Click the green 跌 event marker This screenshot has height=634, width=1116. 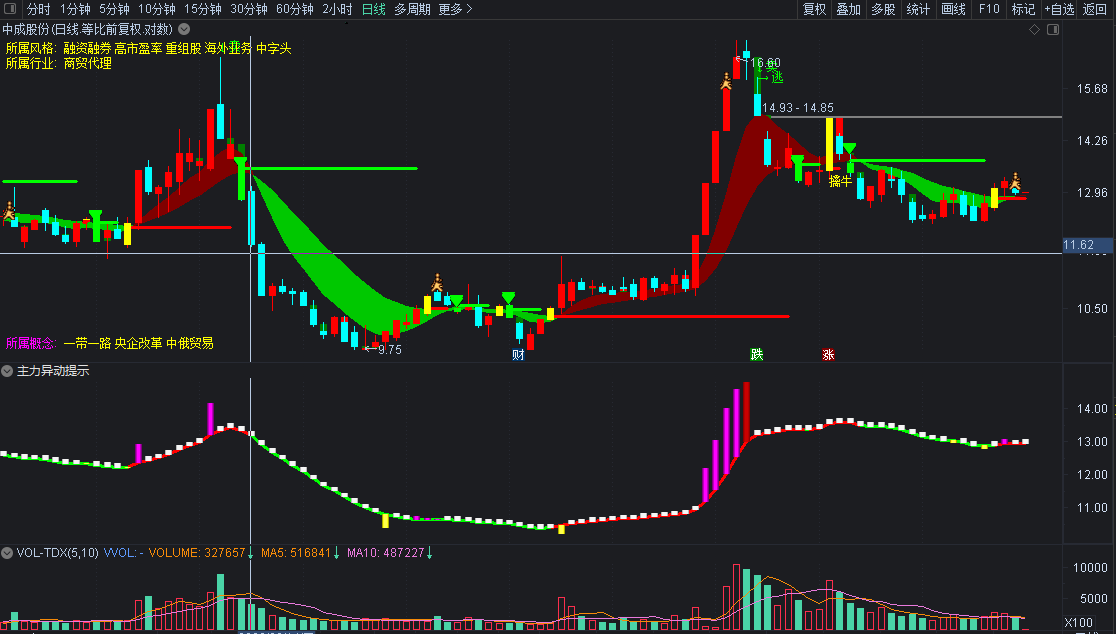(757, 354)
